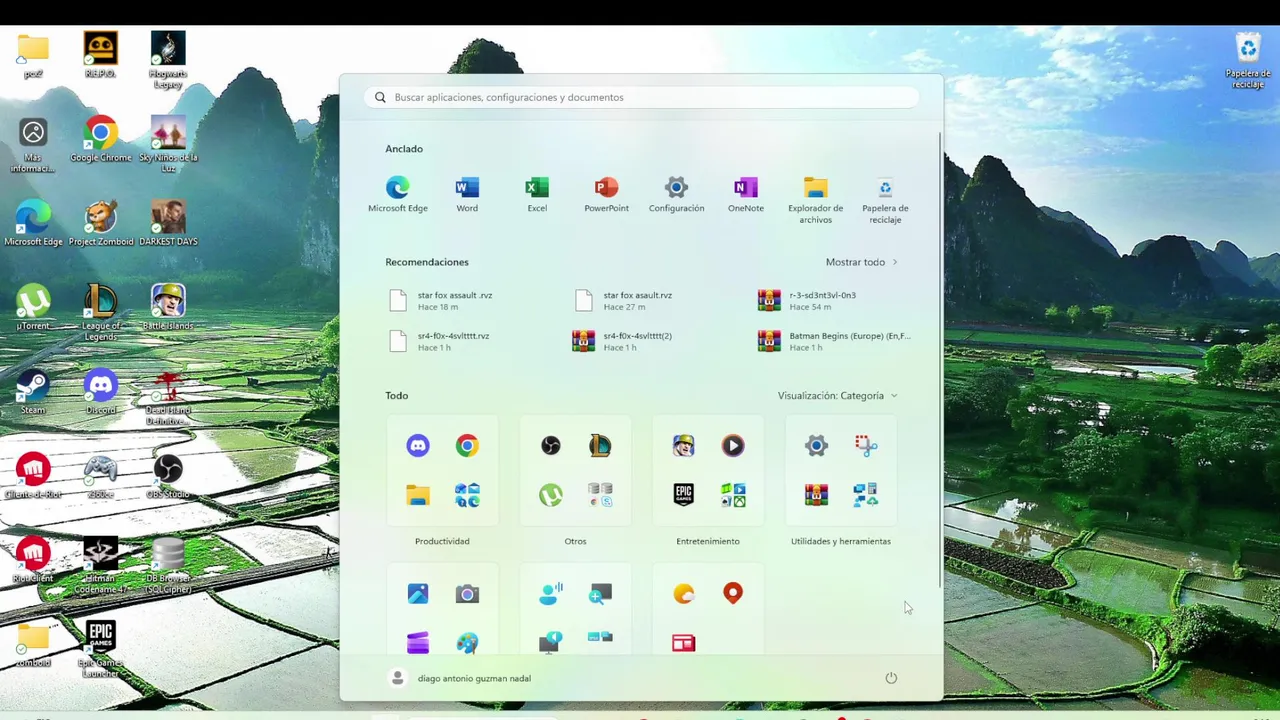Click the power button in Start
Viewport: 1280px width, 720px height.
pos(891,678)
